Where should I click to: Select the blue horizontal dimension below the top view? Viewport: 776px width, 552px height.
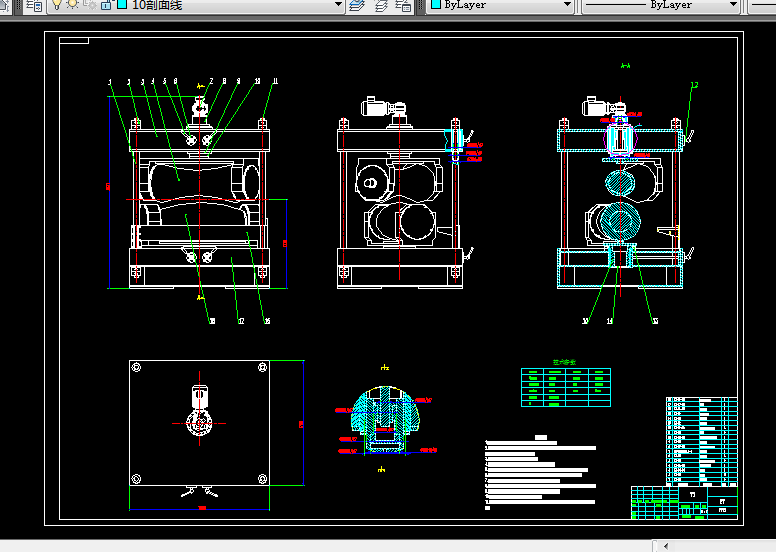tap(199, 508)
